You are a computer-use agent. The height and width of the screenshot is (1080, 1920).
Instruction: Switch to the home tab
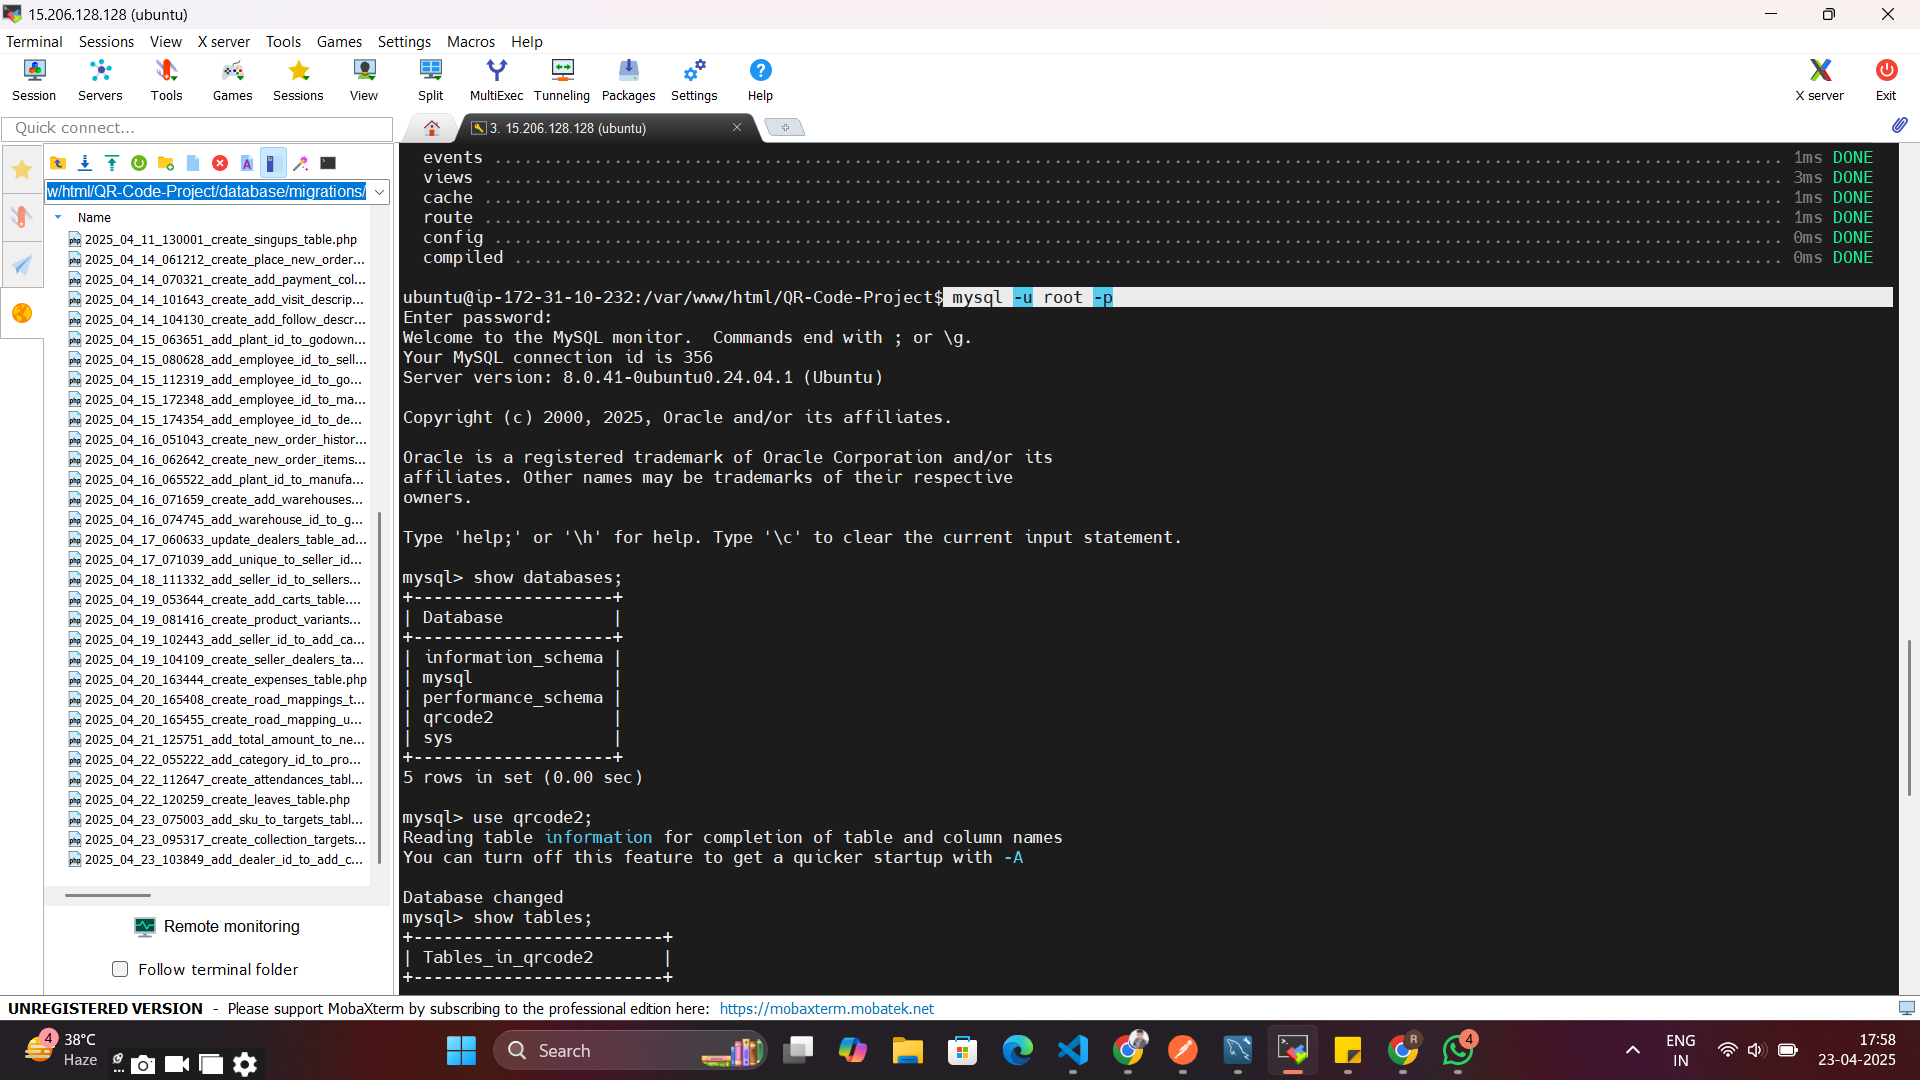pyautogui.click(x=432, y=128)
